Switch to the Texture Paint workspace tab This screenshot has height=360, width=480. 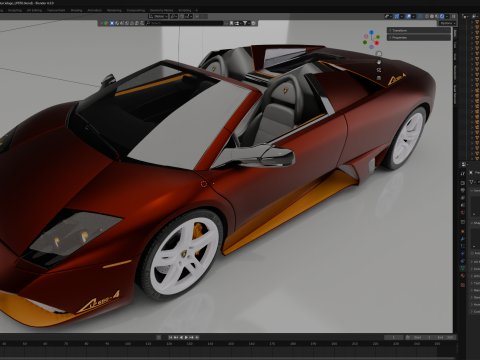56,10
